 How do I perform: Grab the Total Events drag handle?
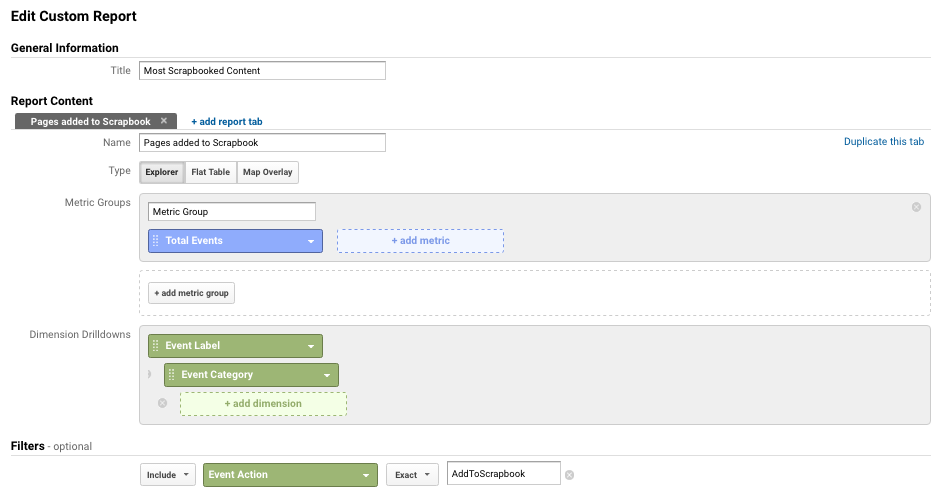[x=155, y=241]
